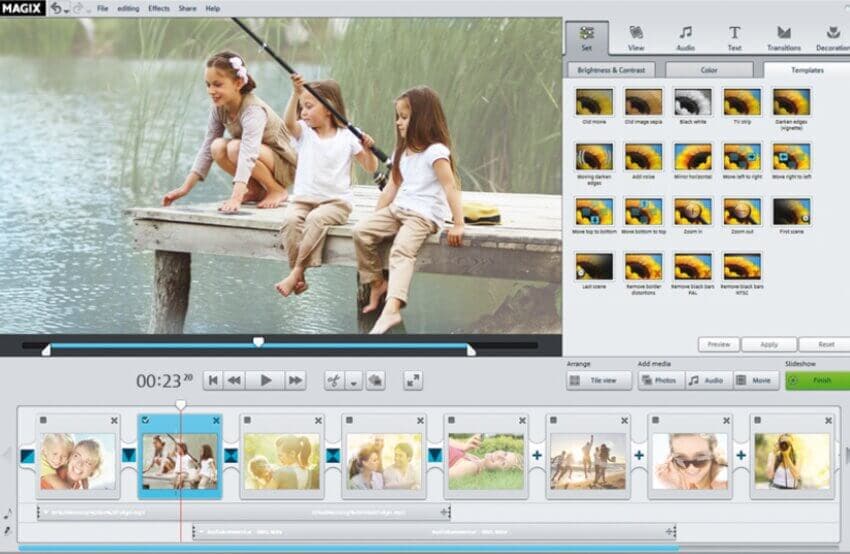The width and height of the screenshot is (850, 554).
Task: Open the Text panel T icon
Action: click(x=735, y=33)
